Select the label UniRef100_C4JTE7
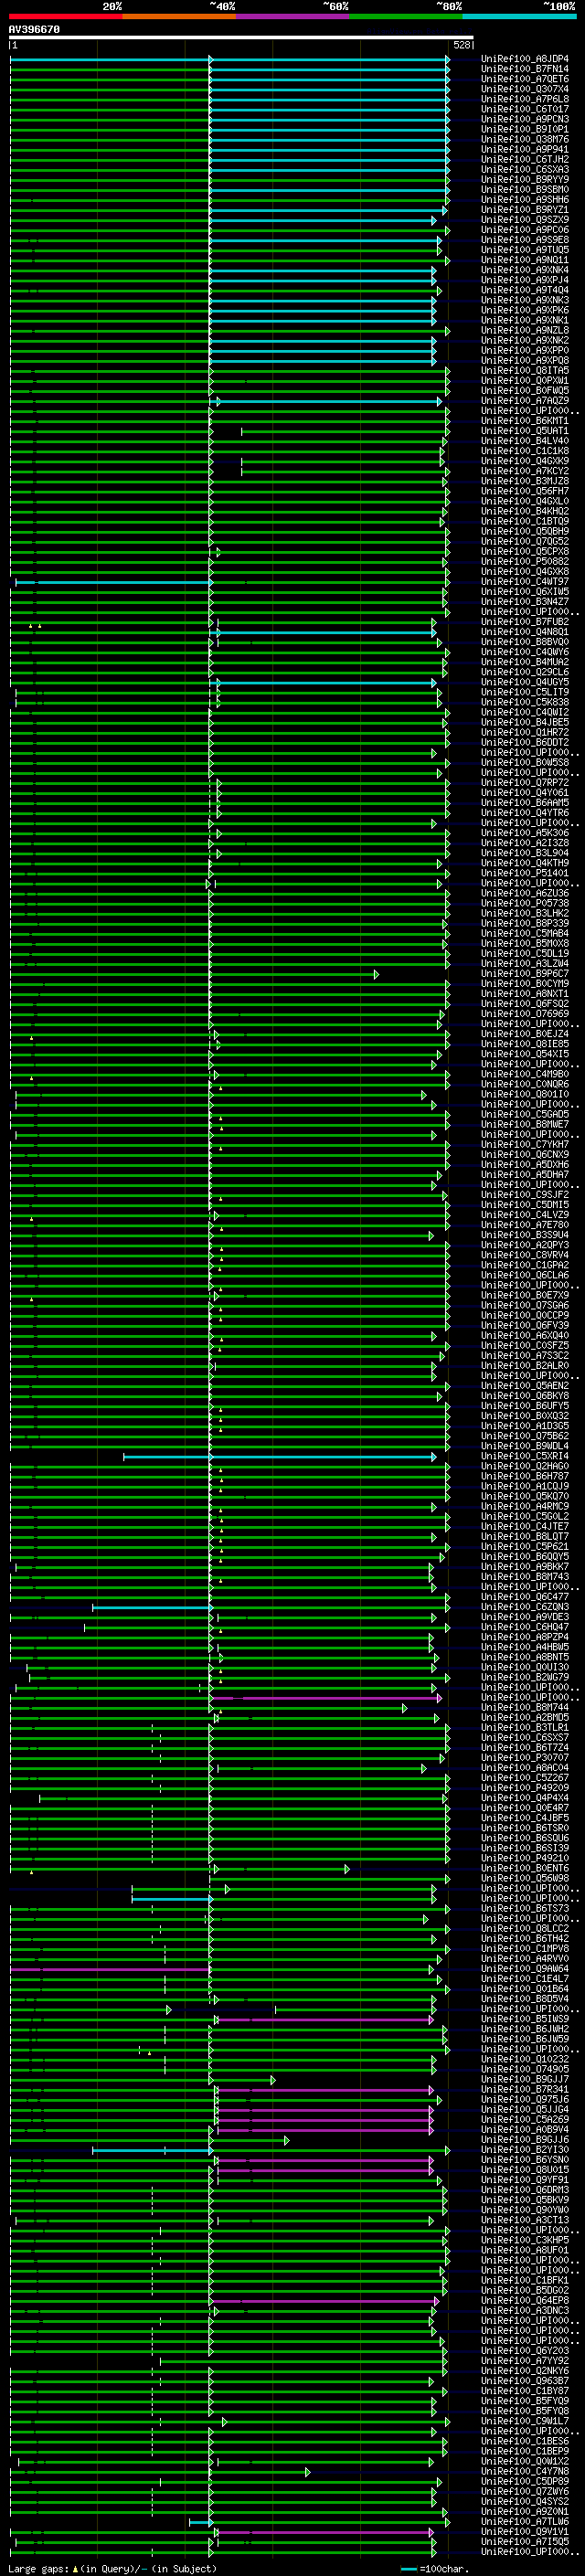The width and height of the screenshot is (585, 2576). (525, 1527)
